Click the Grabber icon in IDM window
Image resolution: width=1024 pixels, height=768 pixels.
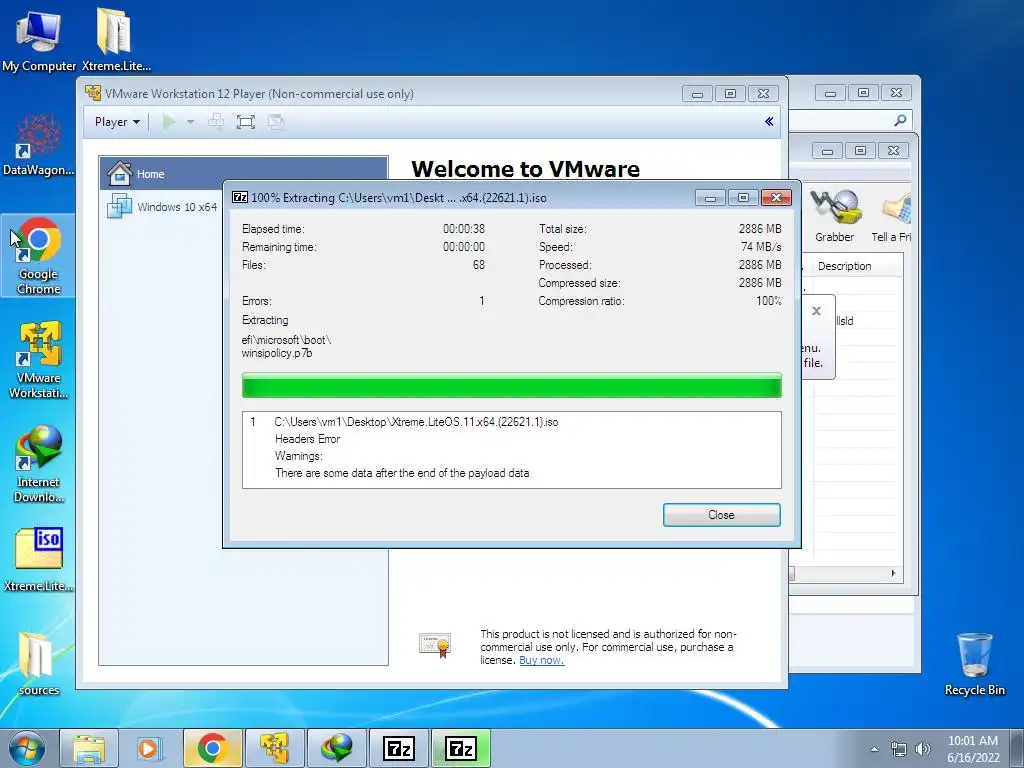point(835,216)
